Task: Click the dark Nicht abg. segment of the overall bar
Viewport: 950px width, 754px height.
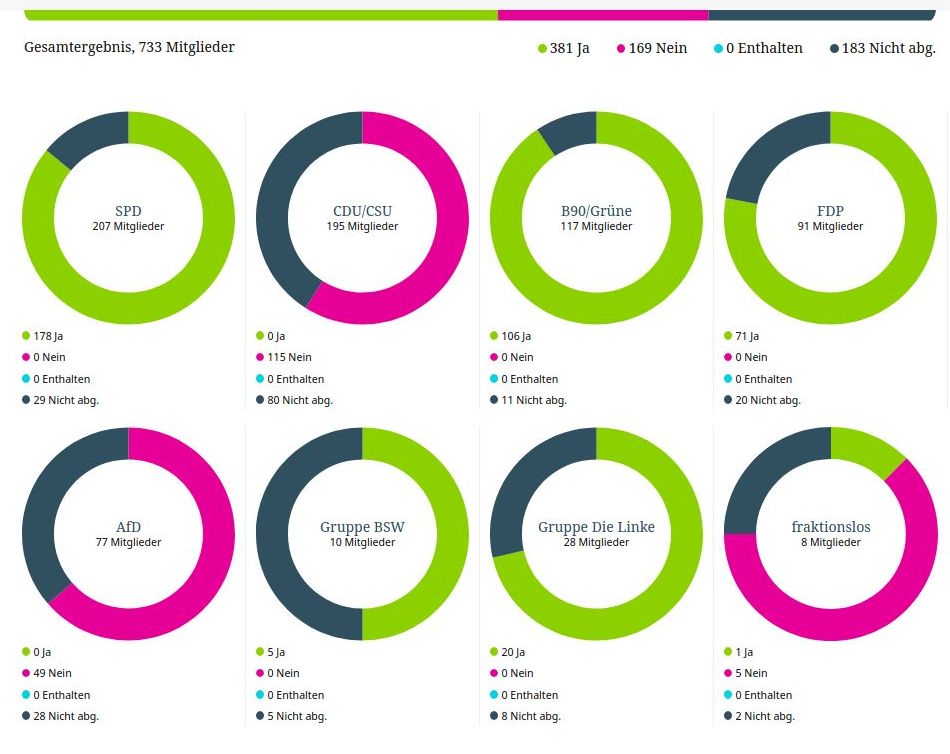Action: tap(822, 15)
